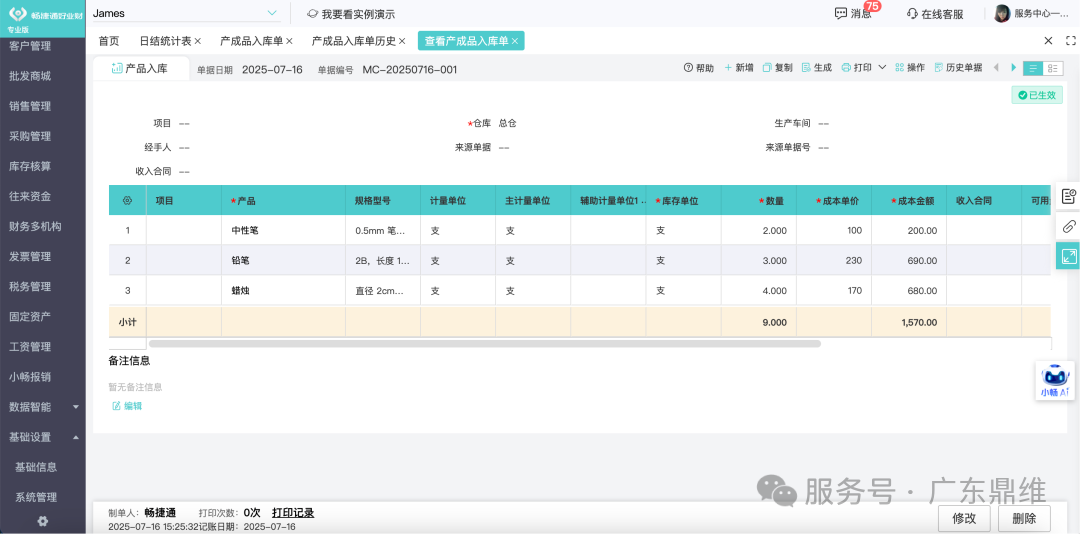This screenshot has width=1080, height=534.
Task: Click the 我要看实例演示 icon link
Action: pyautogui.click(x=351, y=14)
